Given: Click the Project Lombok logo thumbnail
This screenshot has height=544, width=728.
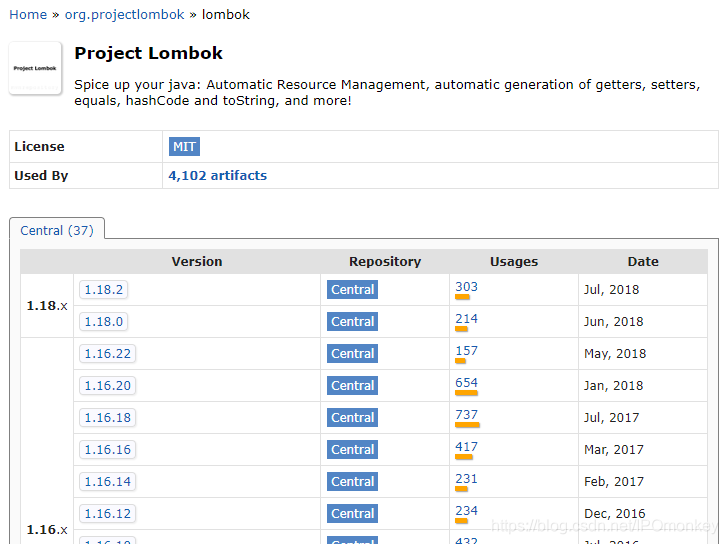Looking at the screenshot, I should (x=35, y=68).
